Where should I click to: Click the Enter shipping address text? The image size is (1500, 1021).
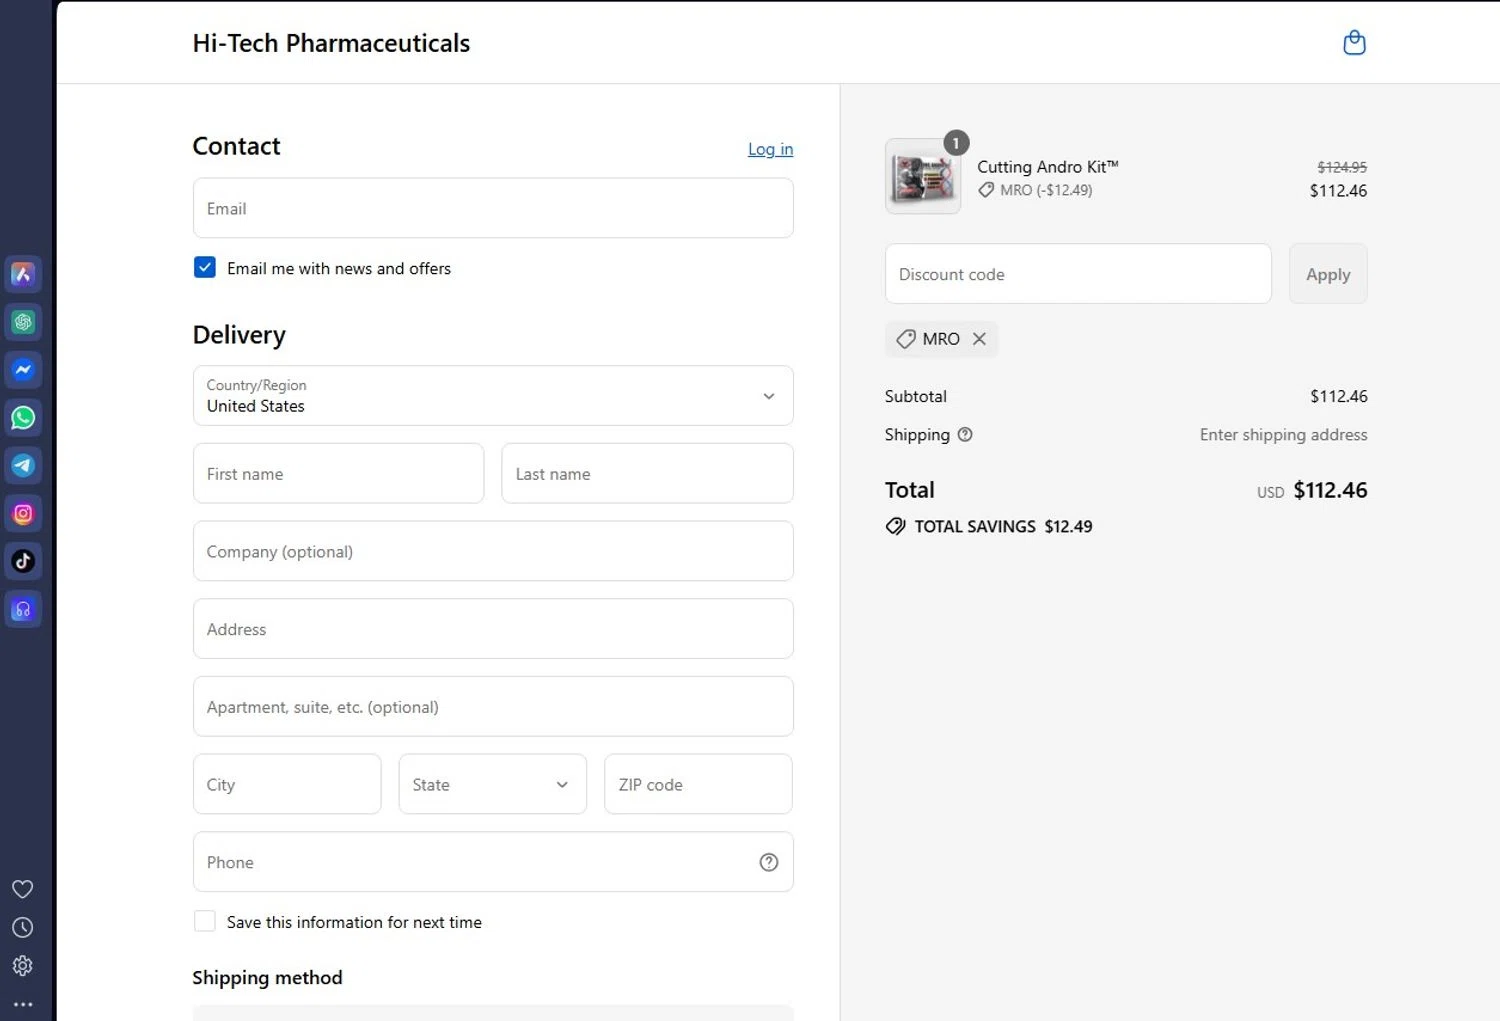click(1283, 435)
